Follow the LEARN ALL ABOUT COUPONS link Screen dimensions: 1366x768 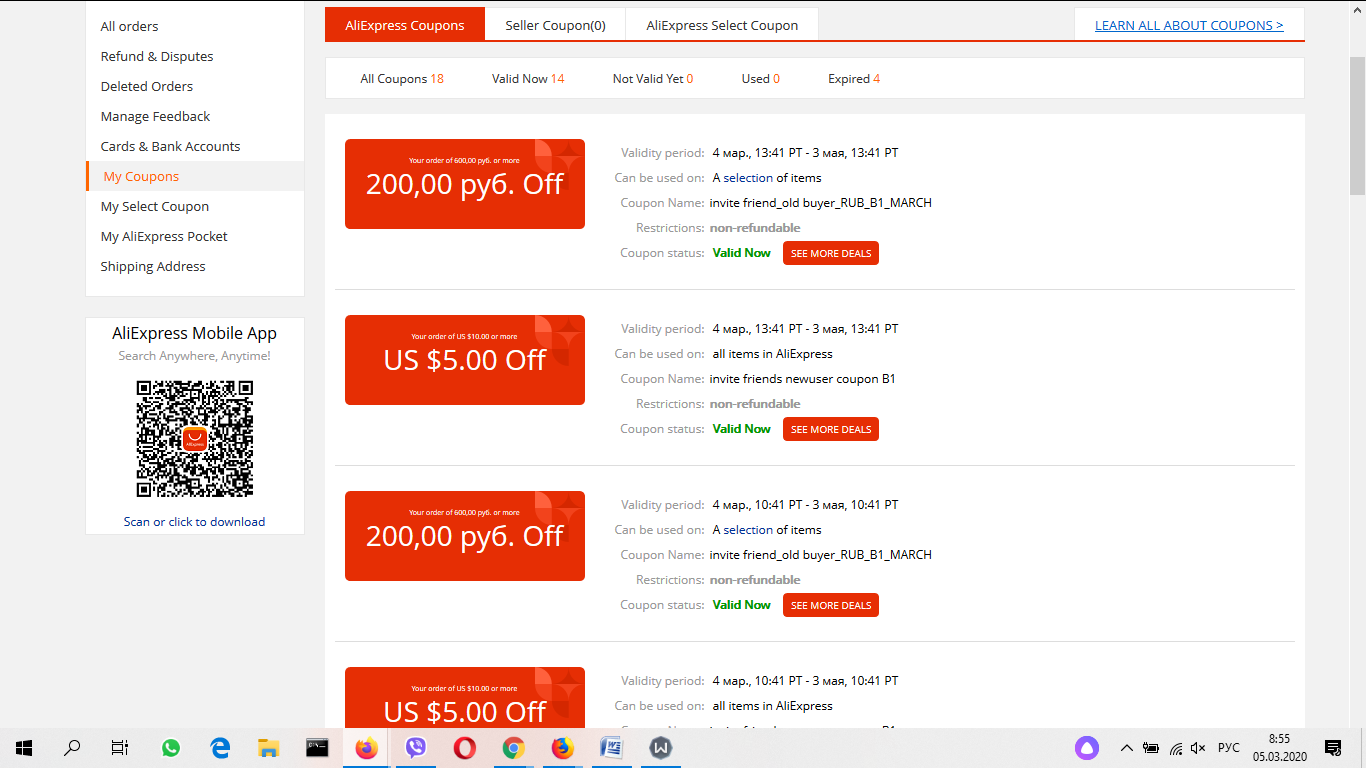click(x=1189, y=25)
